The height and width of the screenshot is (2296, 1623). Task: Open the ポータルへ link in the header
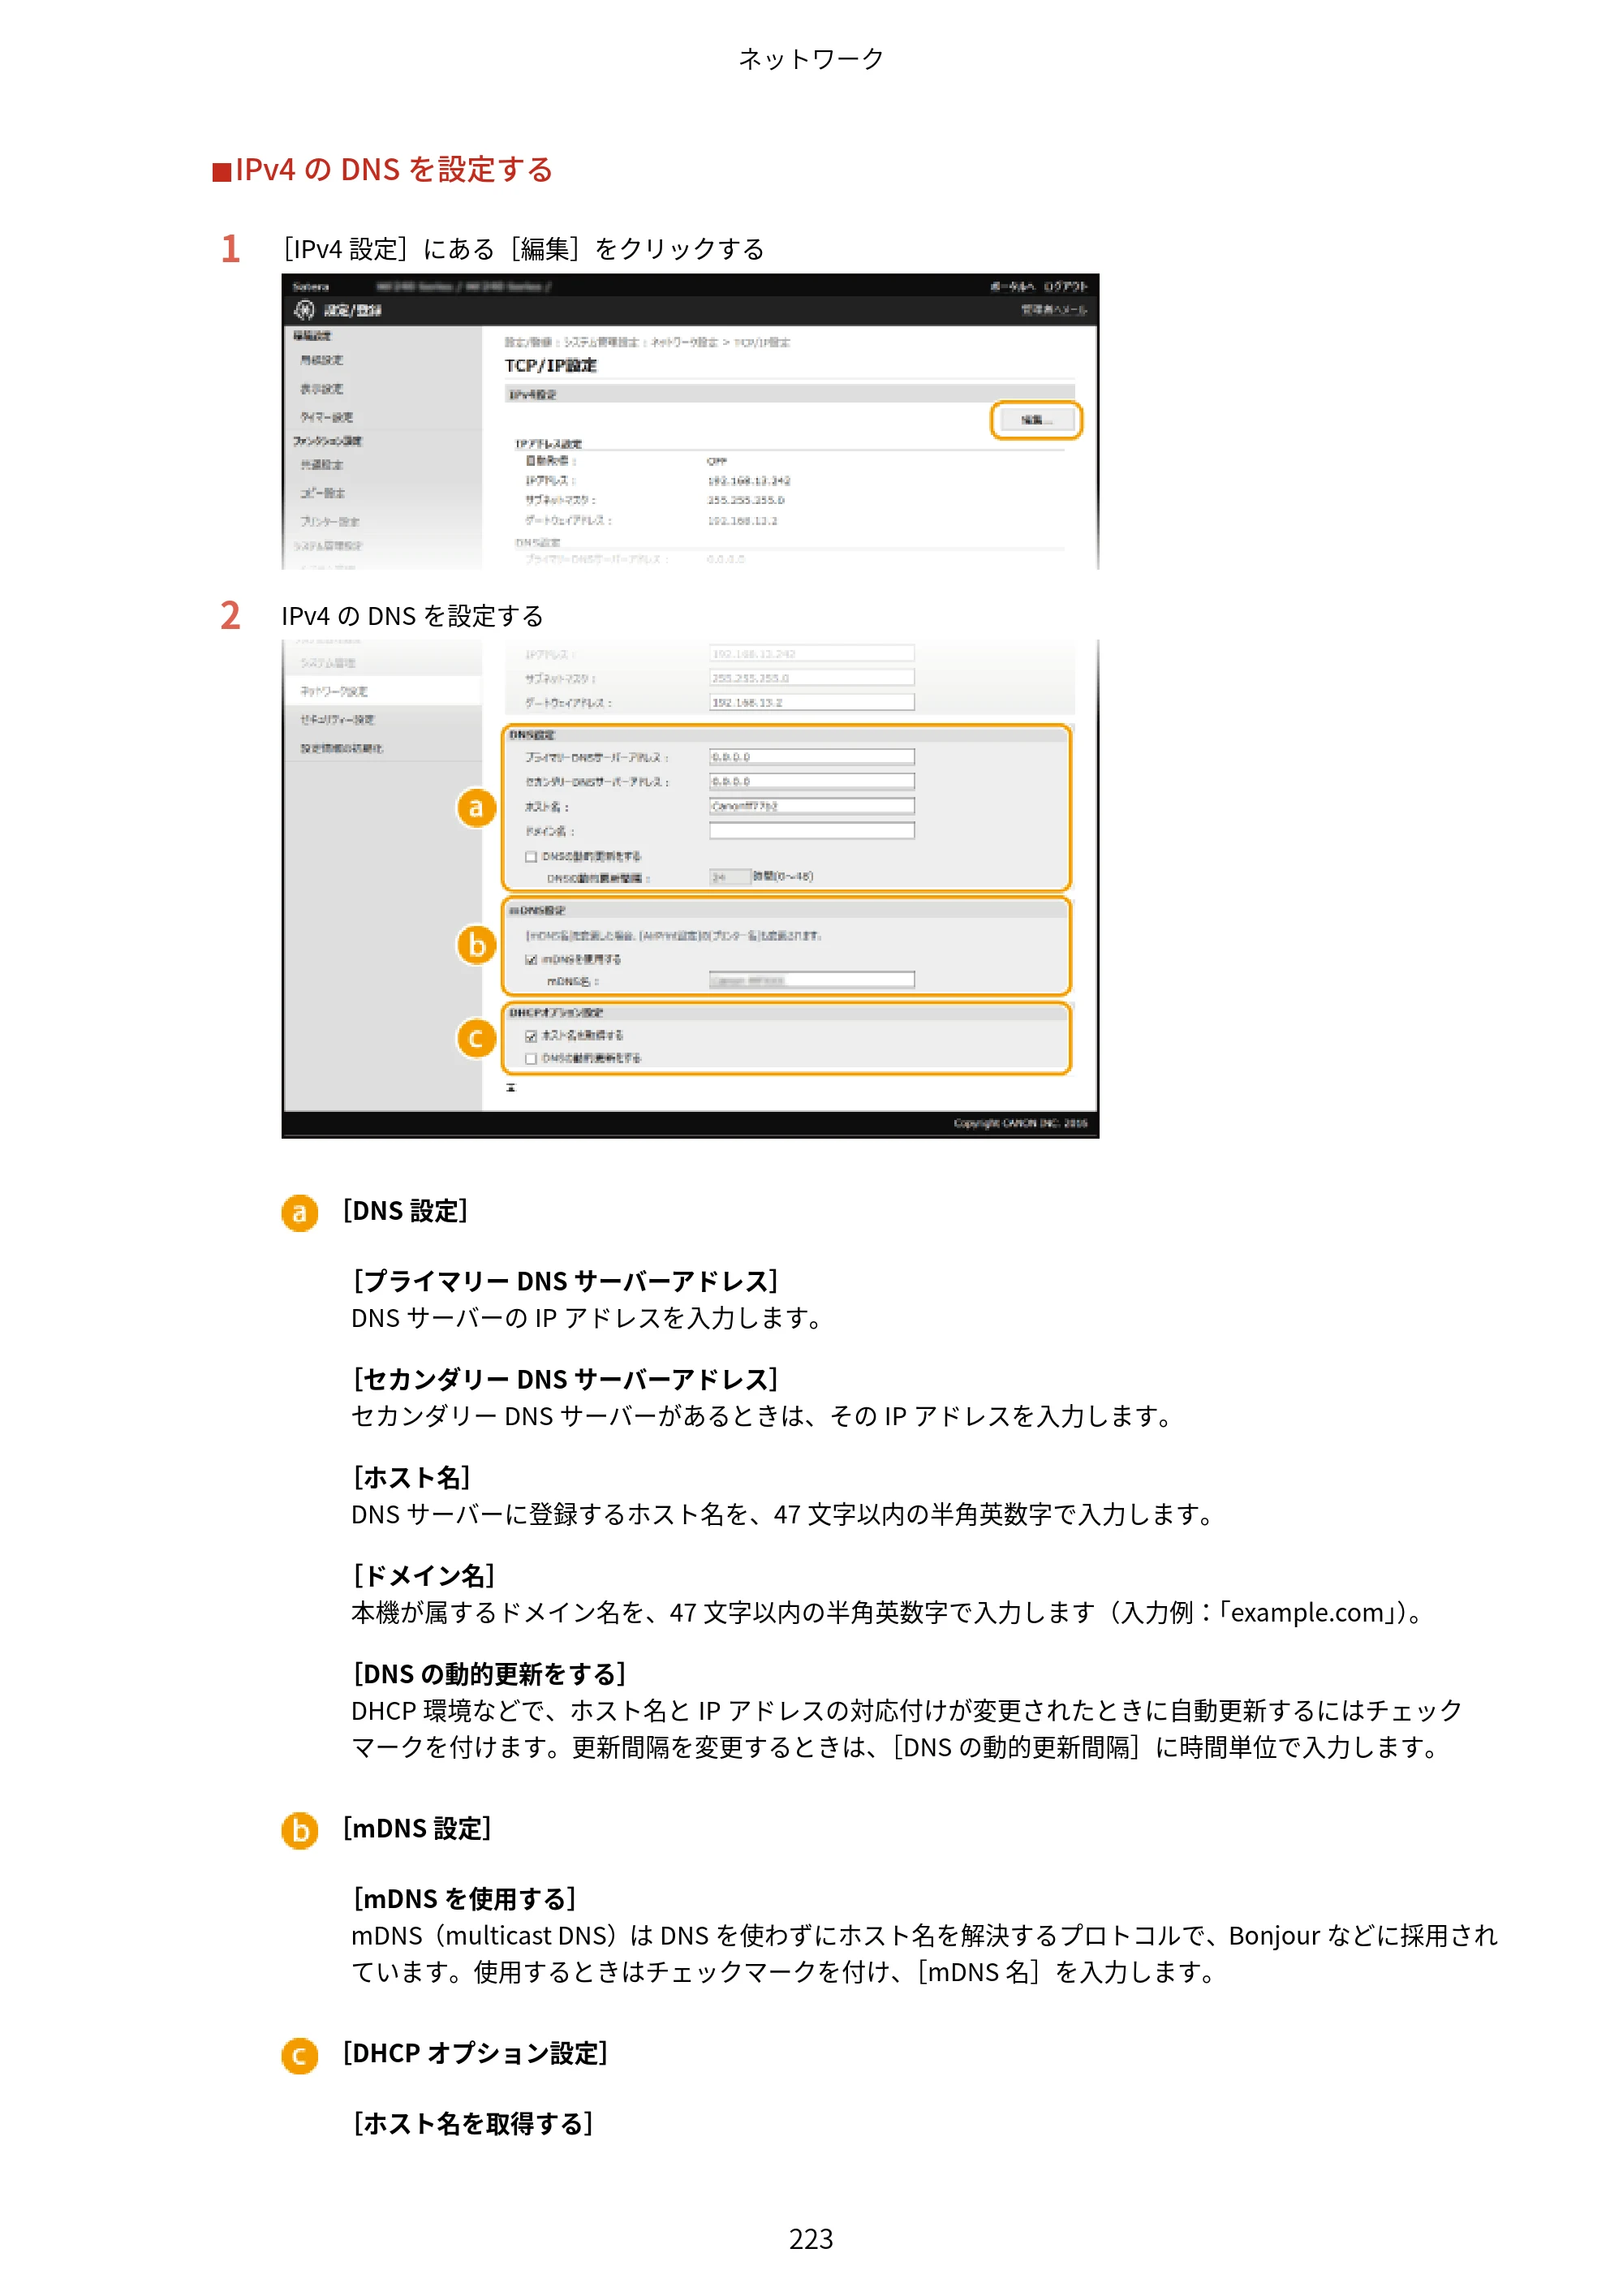click(1011, 287)
